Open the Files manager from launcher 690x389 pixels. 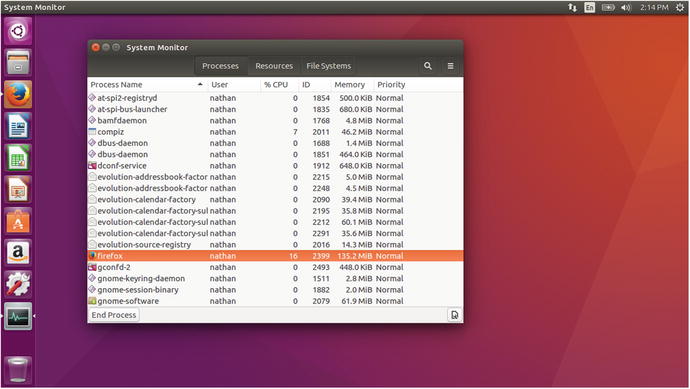18,62
